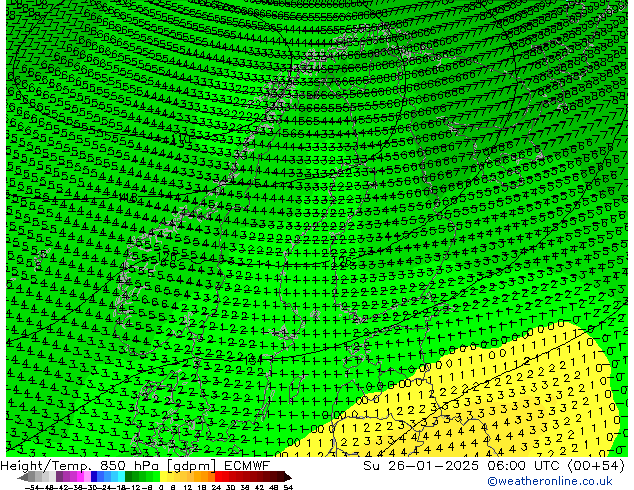Click the '42' legend label right of zero
Image resolution: width=634 pixels, height=490 pixels.
point(260,488)
